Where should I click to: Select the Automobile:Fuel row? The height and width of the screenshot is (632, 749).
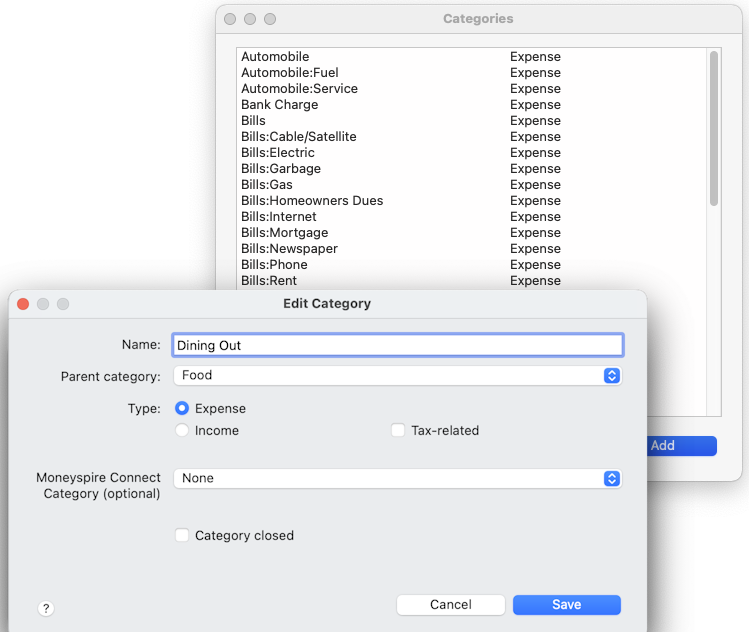tap(471, 73)
